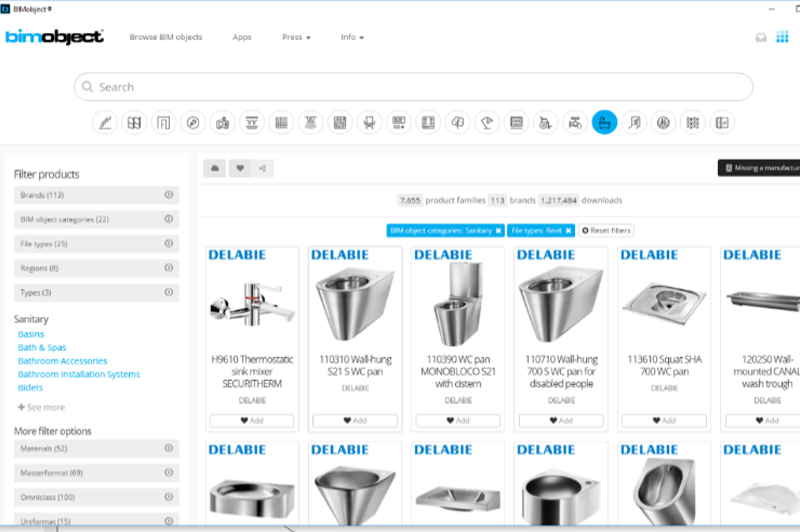The image size is (800, 532).
Task: Click the 110710 Wall-hung 700 S product title
Action: tap(561, 371)
